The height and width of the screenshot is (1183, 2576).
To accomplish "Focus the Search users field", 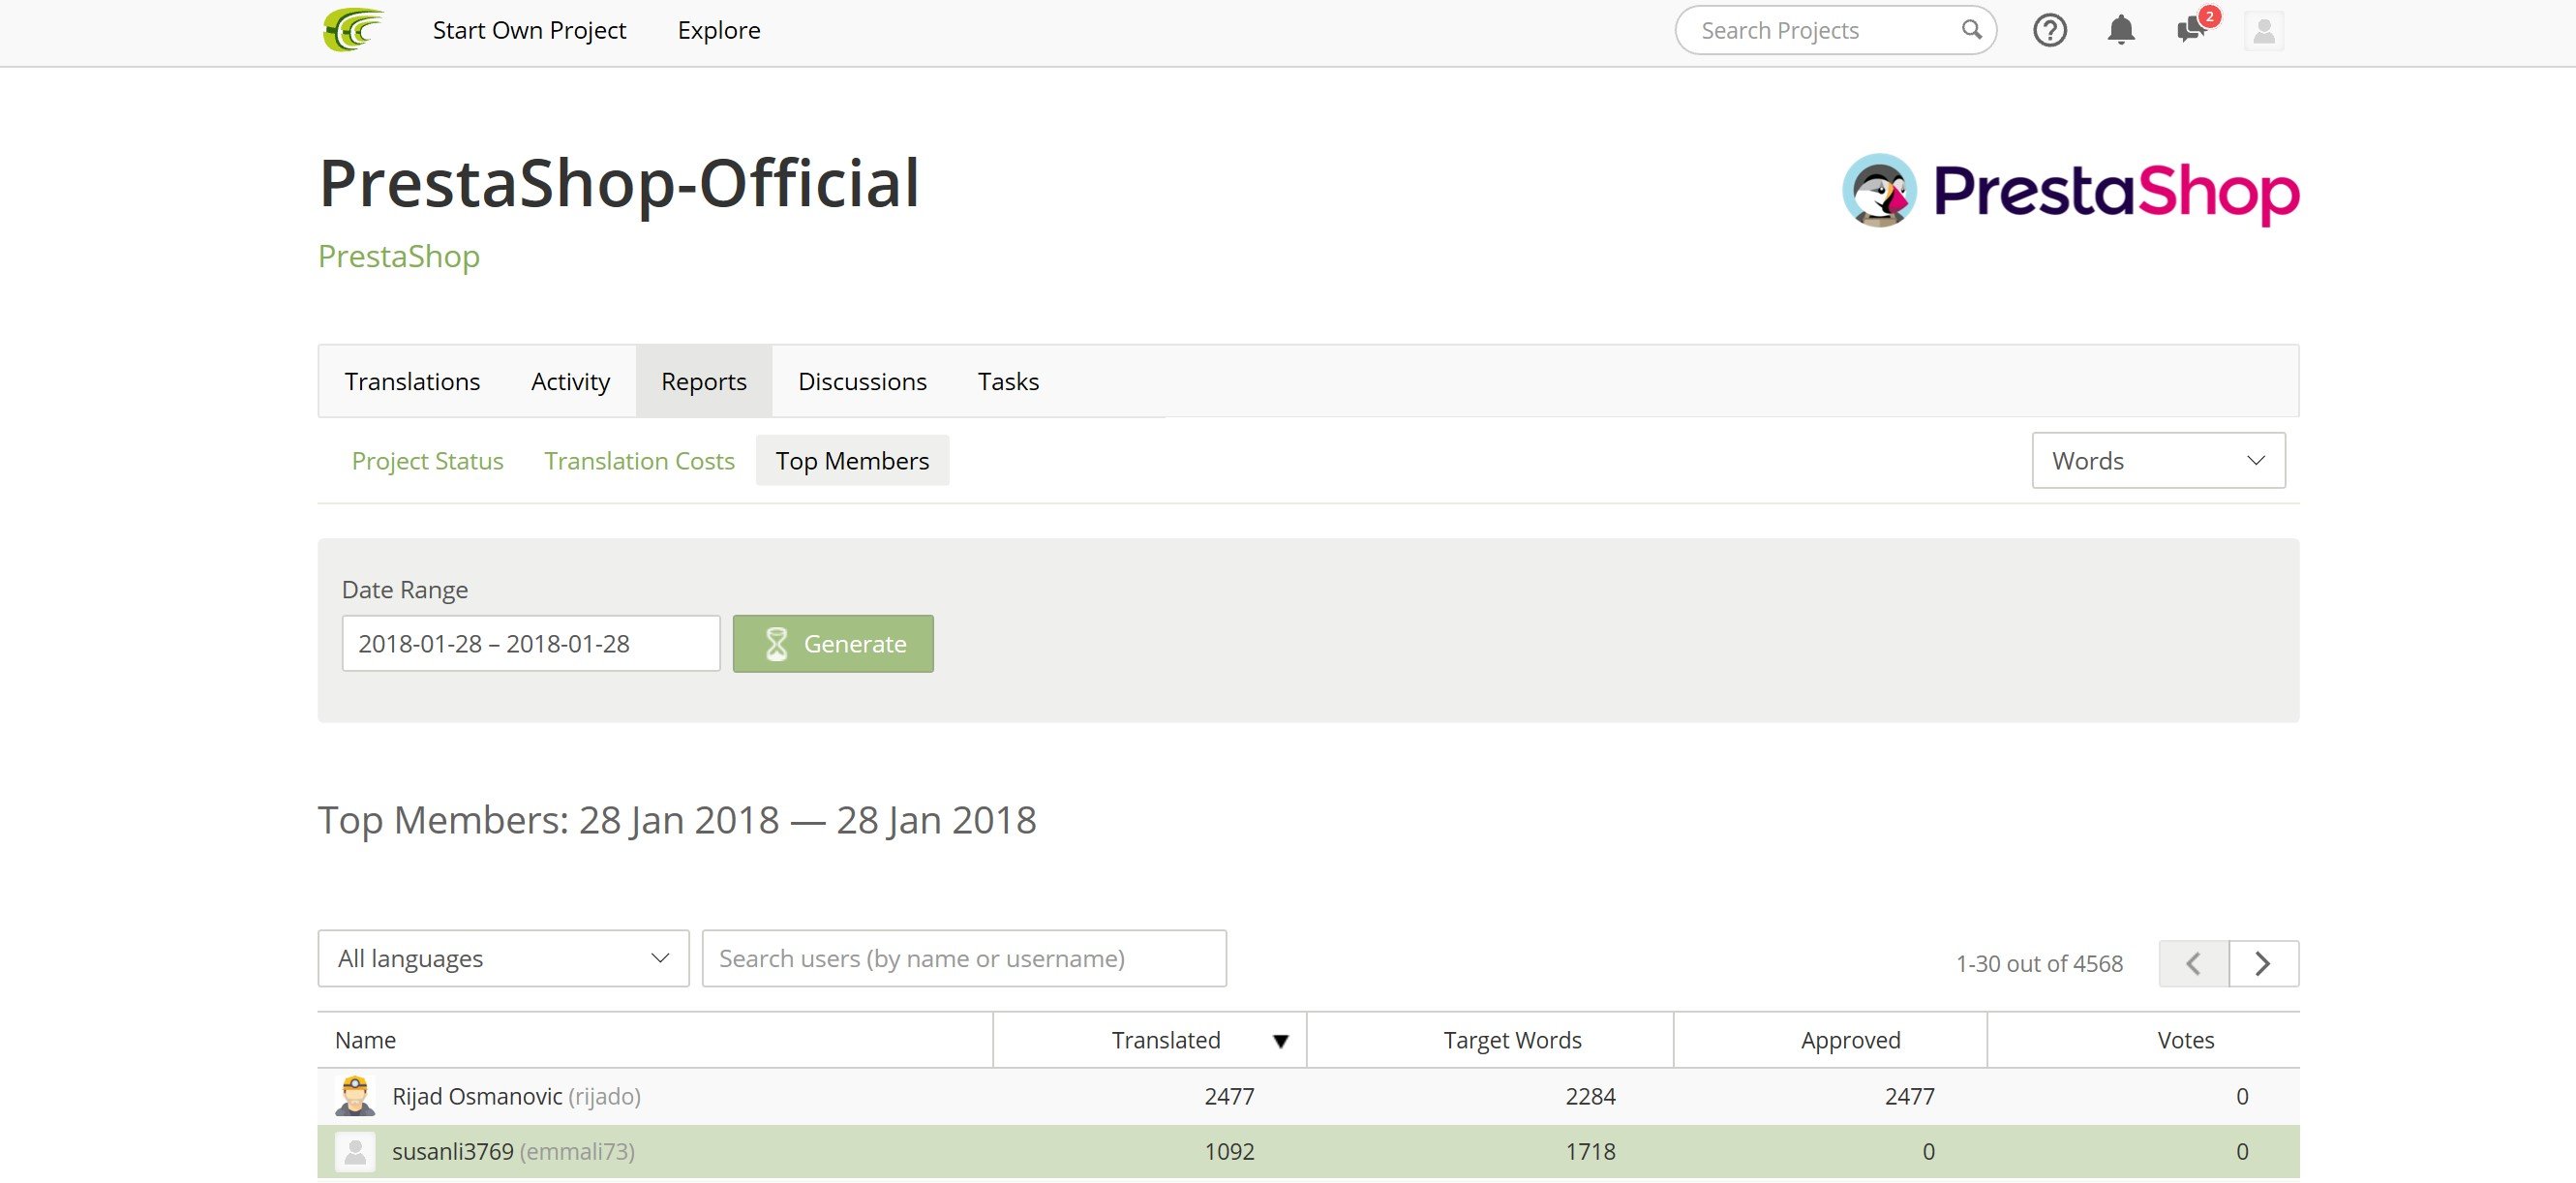I will 963,958.
